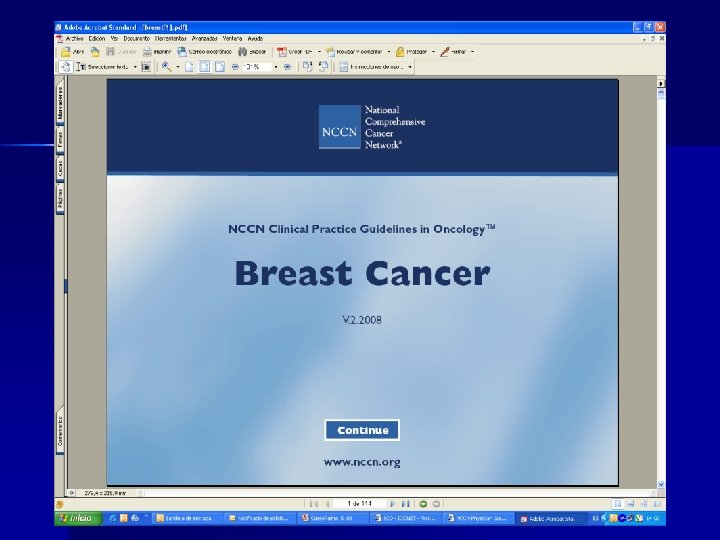Open the Proteger dropdown arrow
This screenshot has height=540, width=720.
(433, 52)
